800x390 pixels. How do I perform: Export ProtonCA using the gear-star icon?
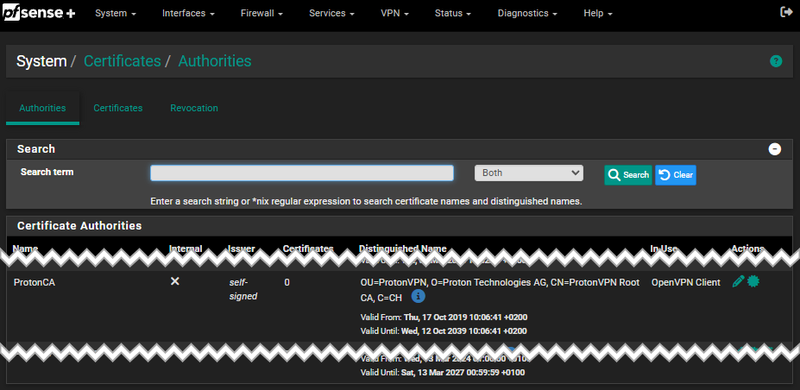pyautogui.click(x=753, y=281)
